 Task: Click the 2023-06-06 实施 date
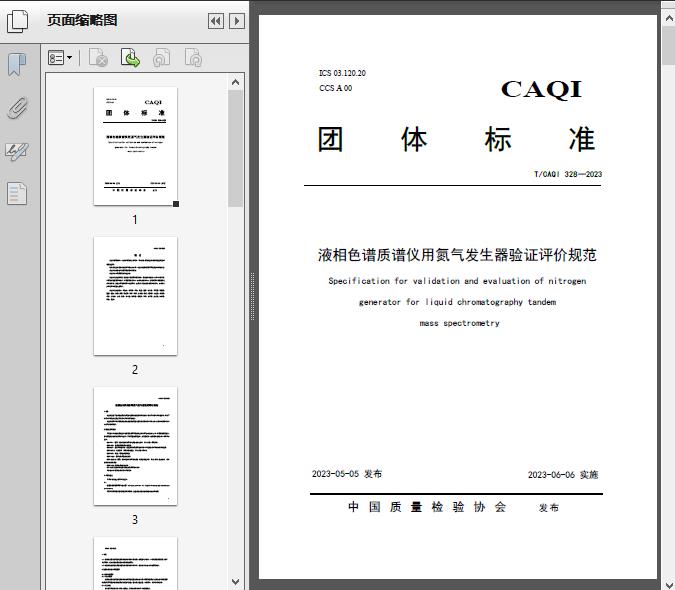563,475
